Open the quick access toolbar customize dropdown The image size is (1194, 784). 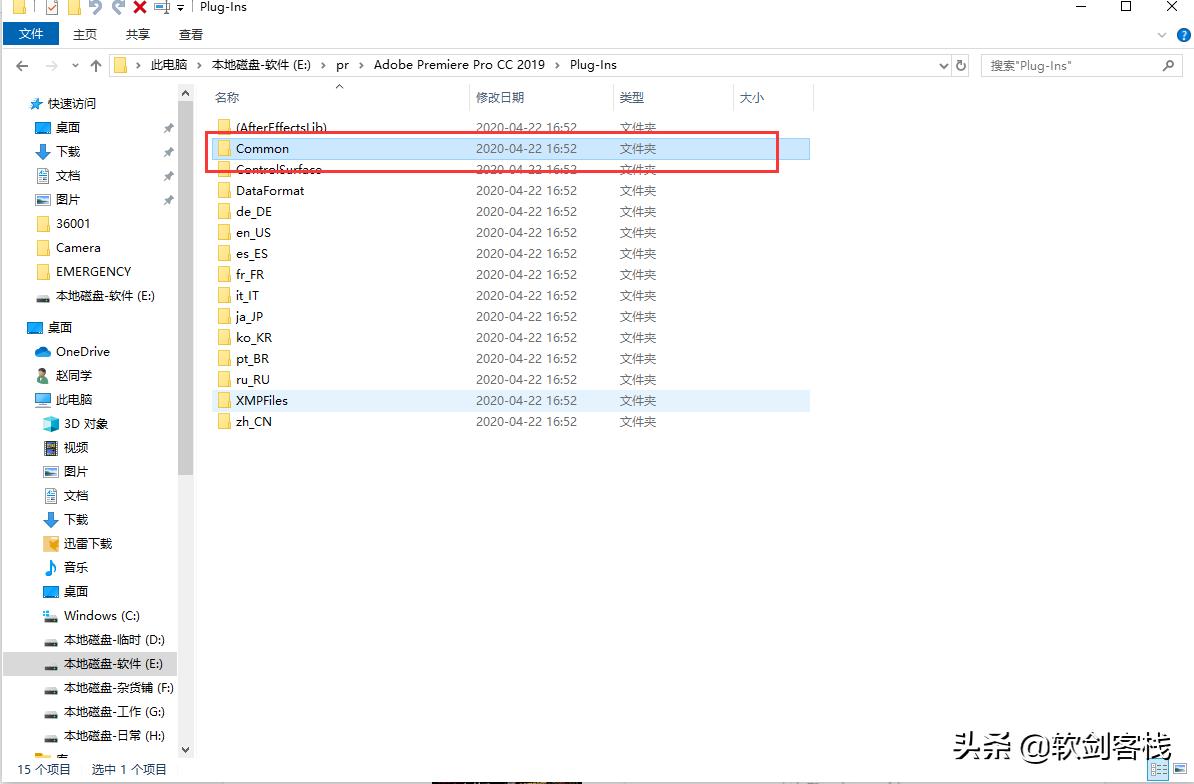pos(180,8)
